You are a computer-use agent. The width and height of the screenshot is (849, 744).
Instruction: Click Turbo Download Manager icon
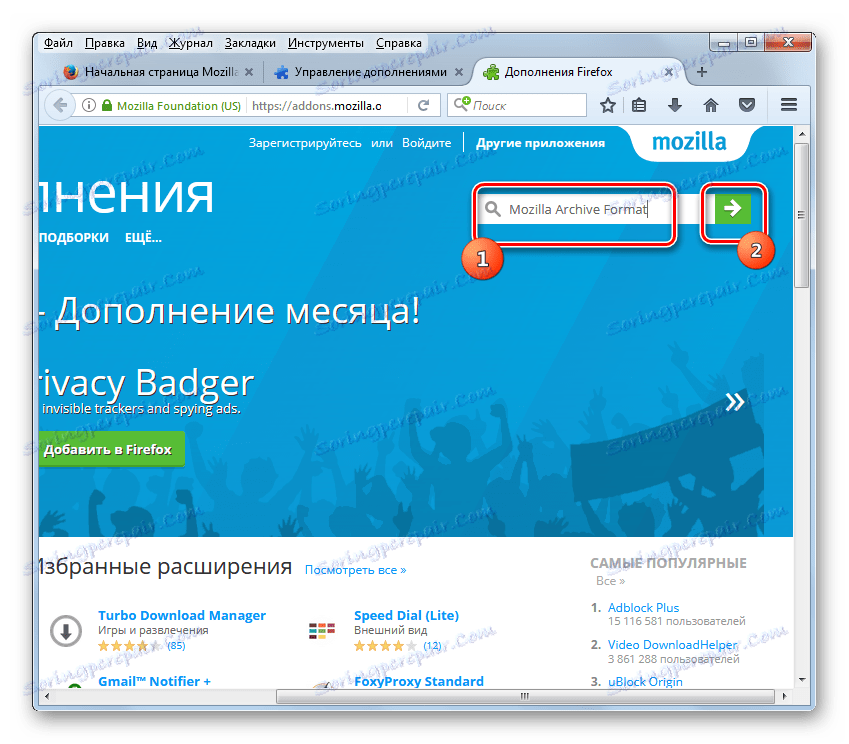coord(66,631)
